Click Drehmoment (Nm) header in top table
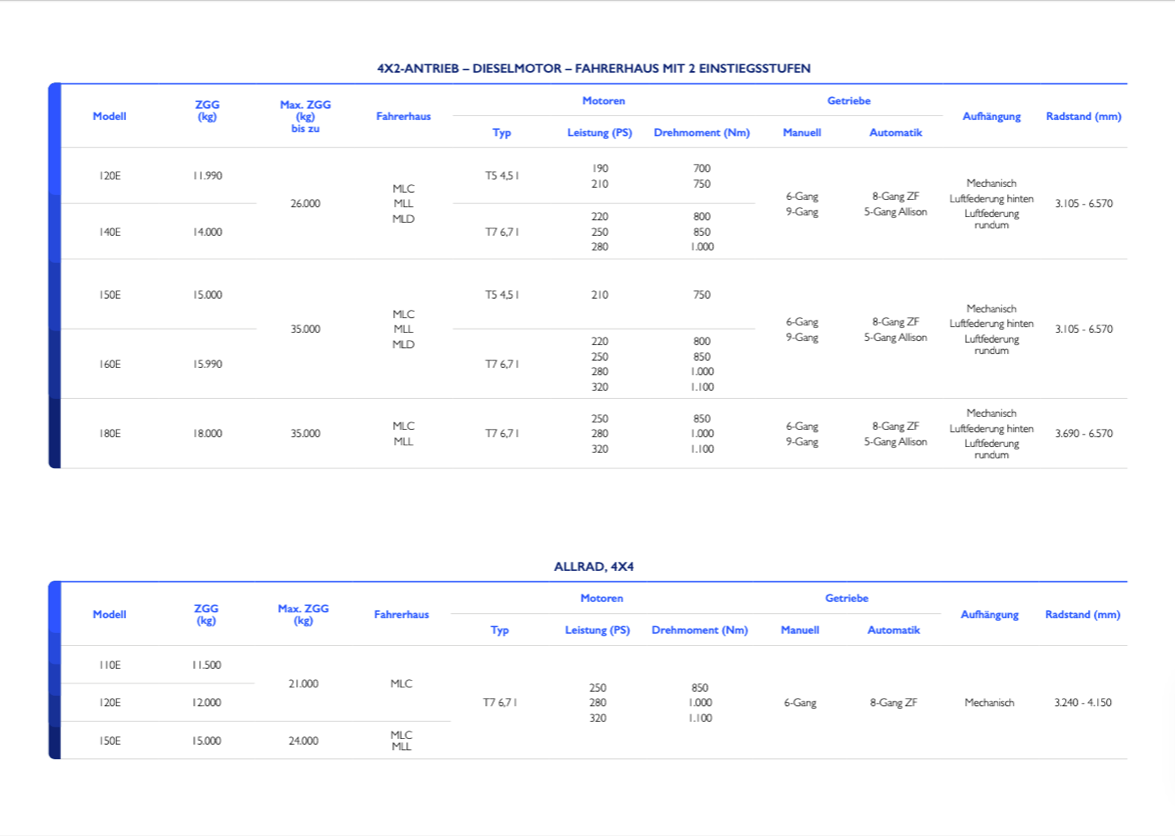 click(701, 133)
